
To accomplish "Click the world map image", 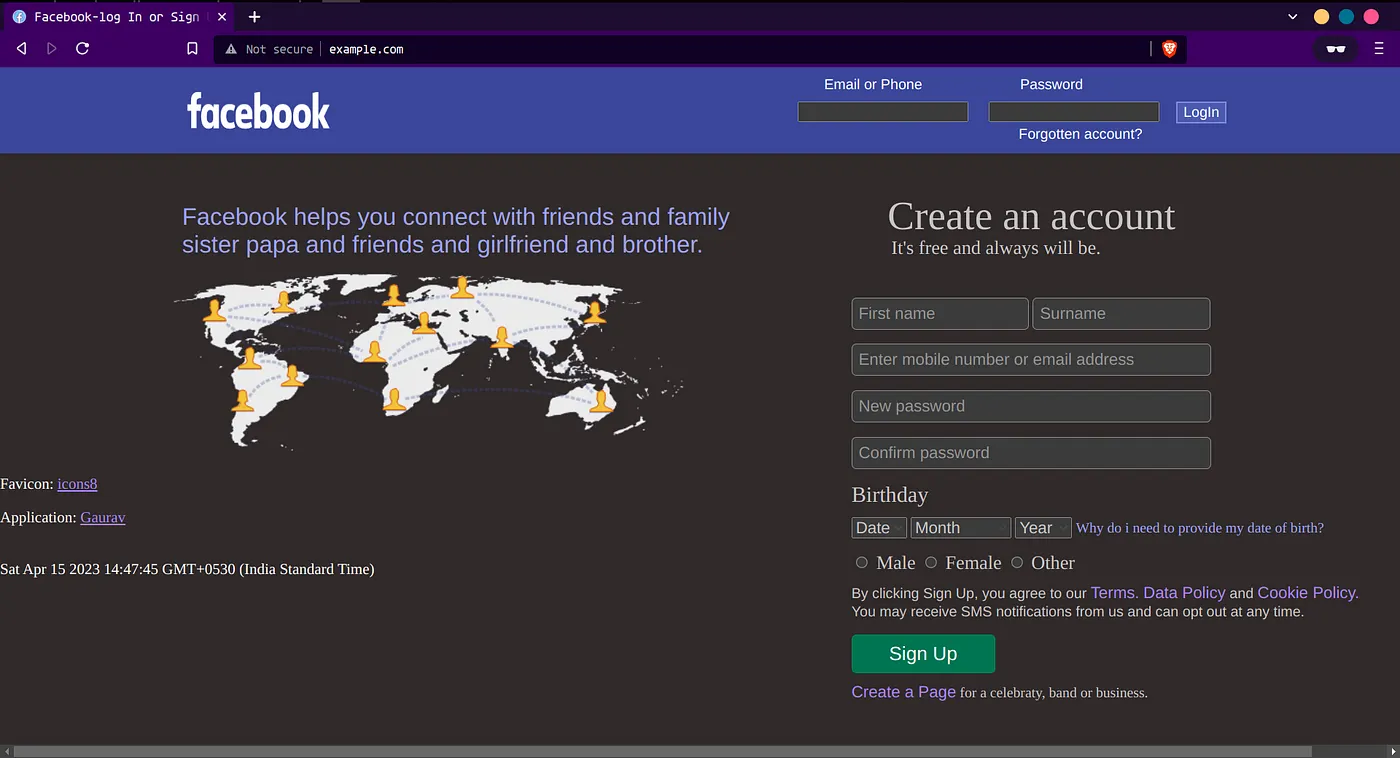I will tap(428, 360).
